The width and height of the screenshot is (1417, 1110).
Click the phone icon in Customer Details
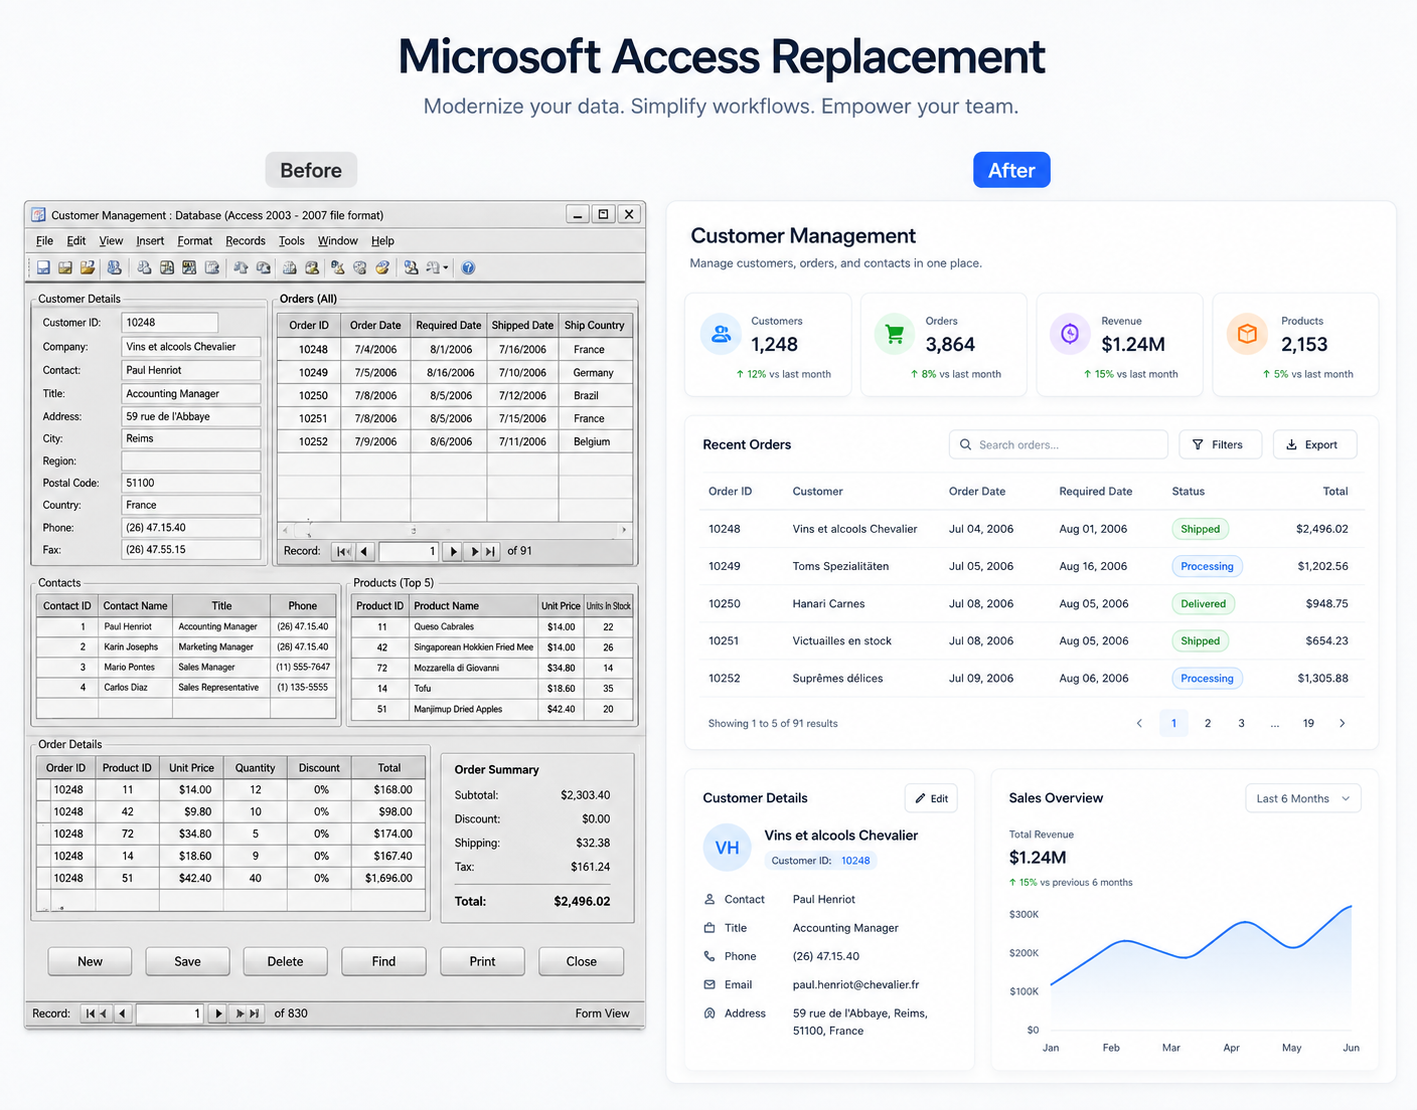pyautogui.click(x=709, y=956)
